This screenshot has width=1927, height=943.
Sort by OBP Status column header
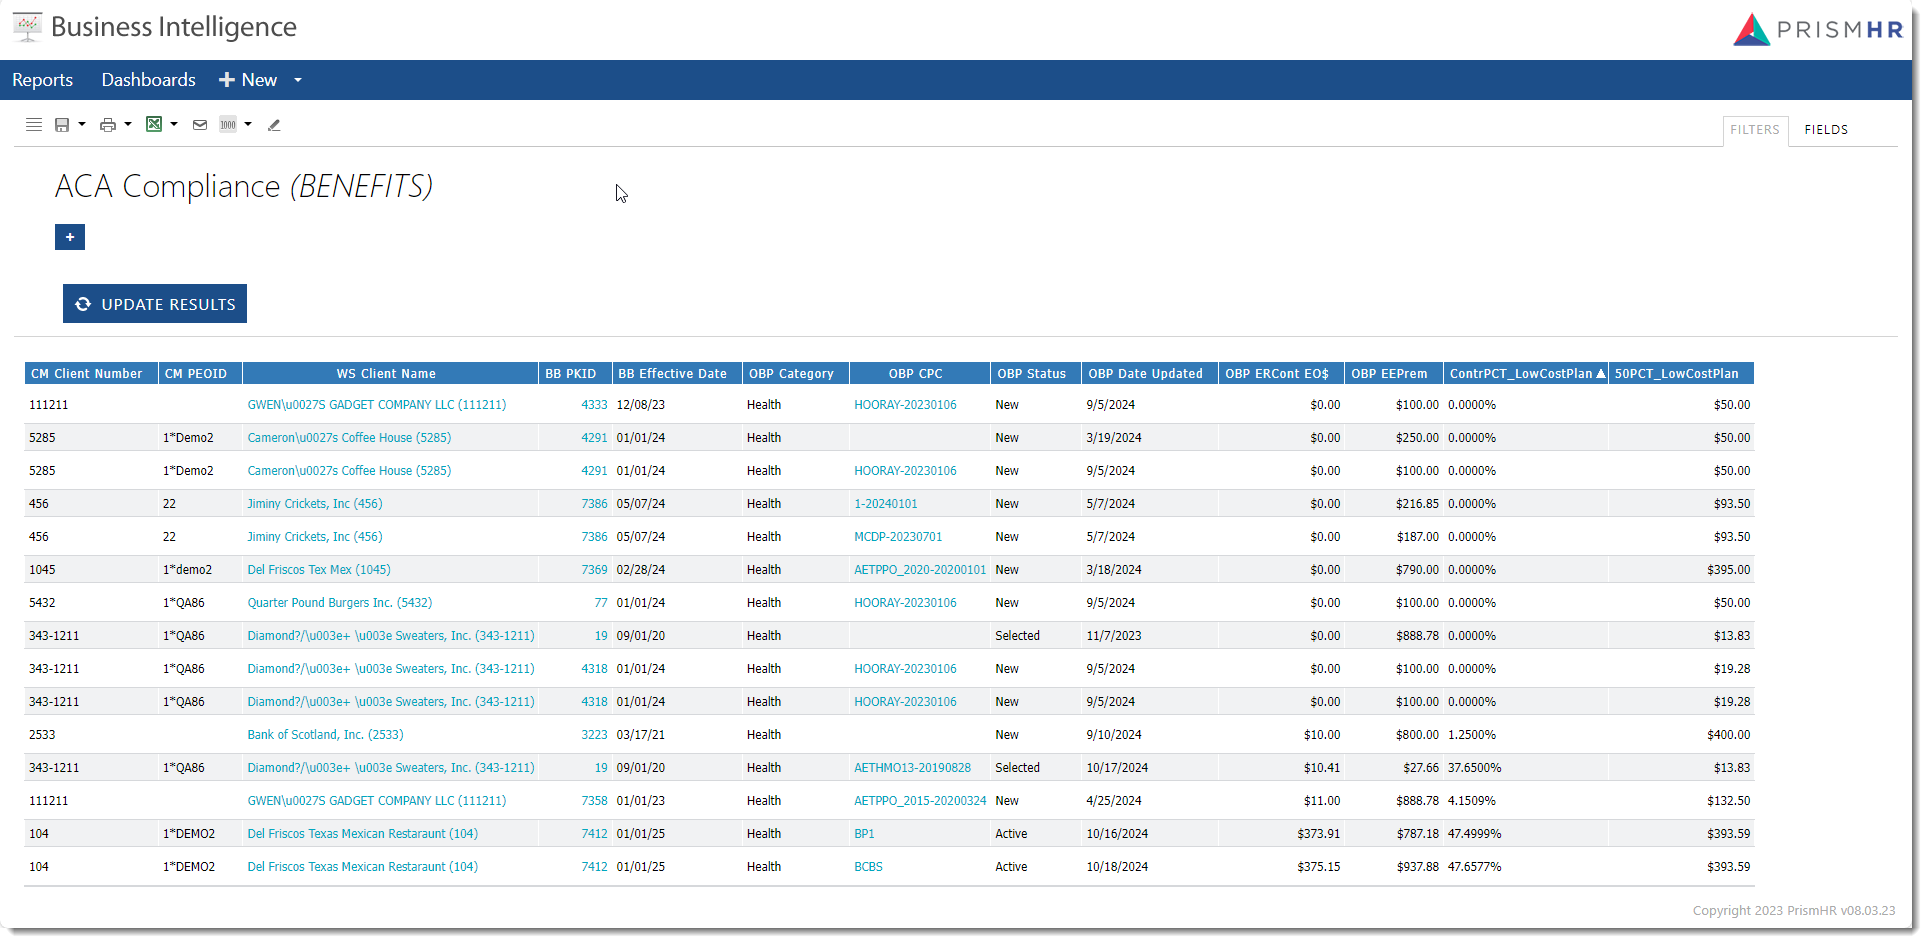(x=1036, y=374)
